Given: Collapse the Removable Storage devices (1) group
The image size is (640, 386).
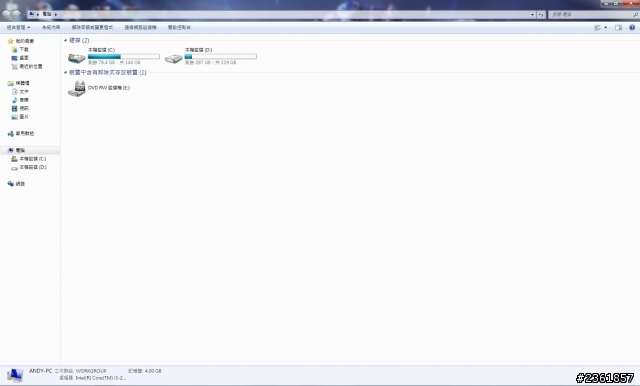Looking at the screenshot, I should pos(65,73).
